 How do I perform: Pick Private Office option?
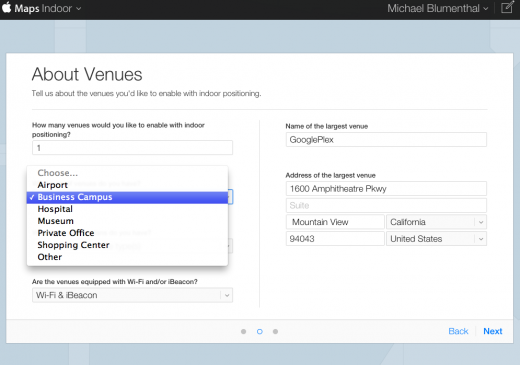[x=127, y=233]
